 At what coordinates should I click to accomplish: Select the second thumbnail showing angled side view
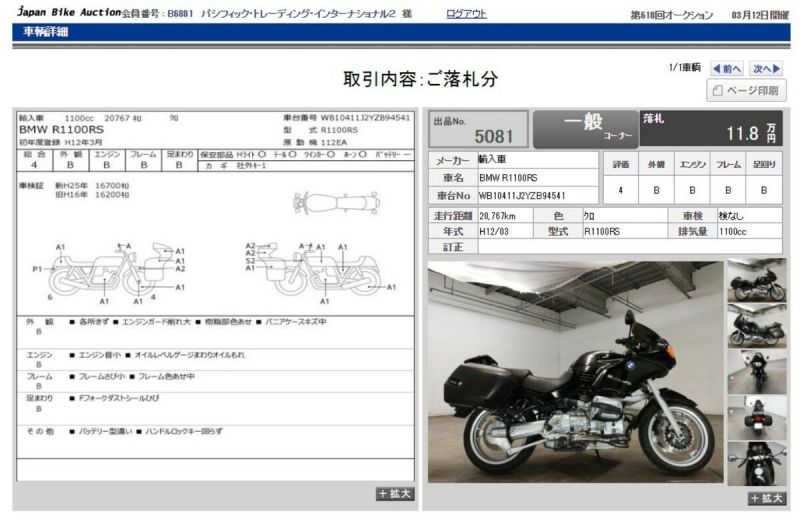(x=756, y=326)
